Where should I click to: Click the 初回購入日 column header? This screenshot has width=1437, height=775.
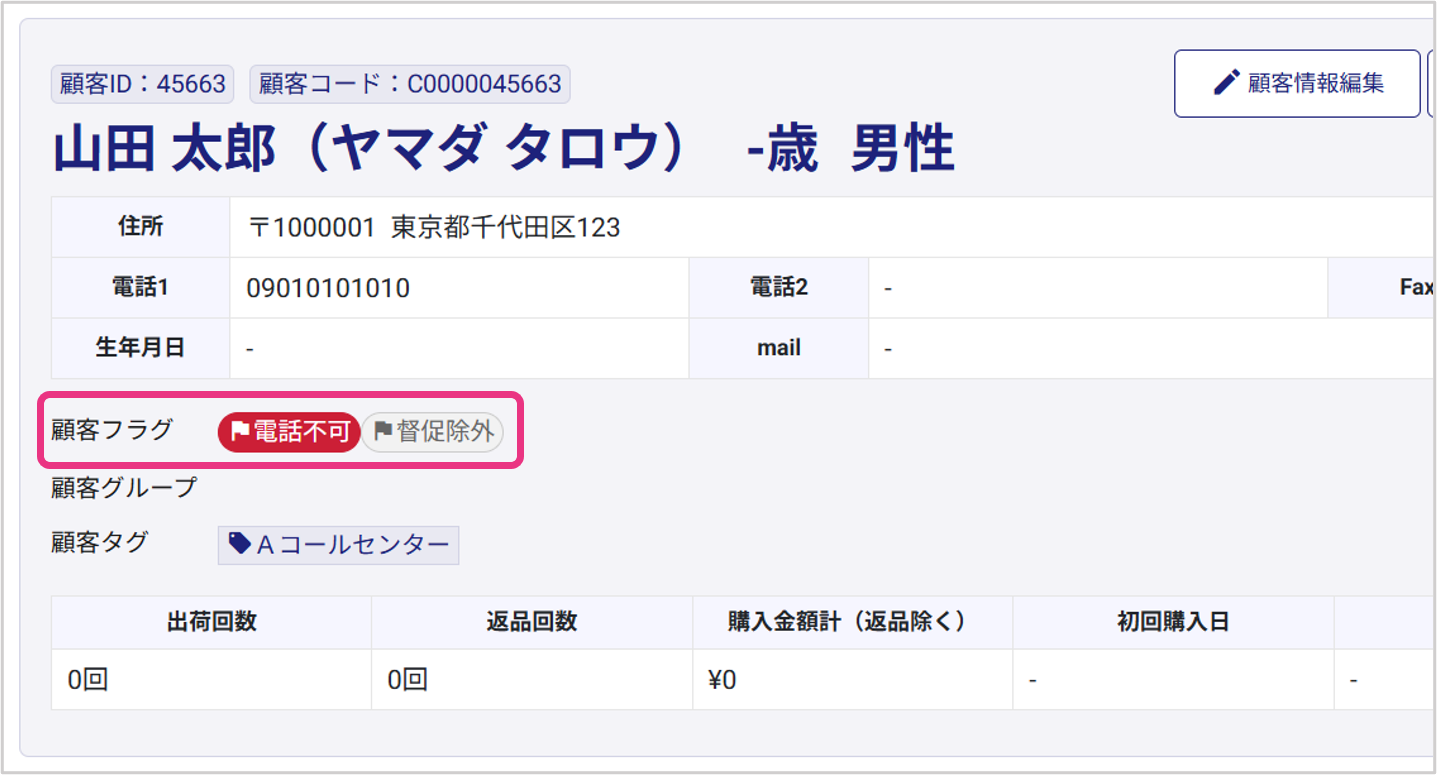pos(1172,622)
